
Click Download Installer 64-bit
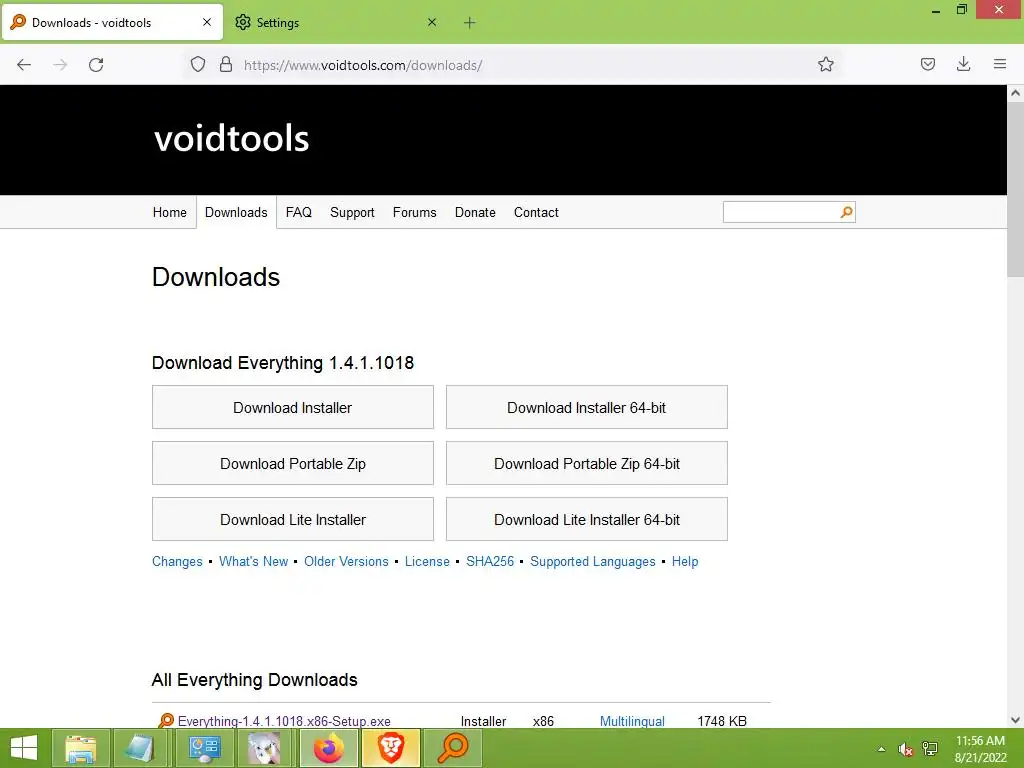tap(586, 408)
